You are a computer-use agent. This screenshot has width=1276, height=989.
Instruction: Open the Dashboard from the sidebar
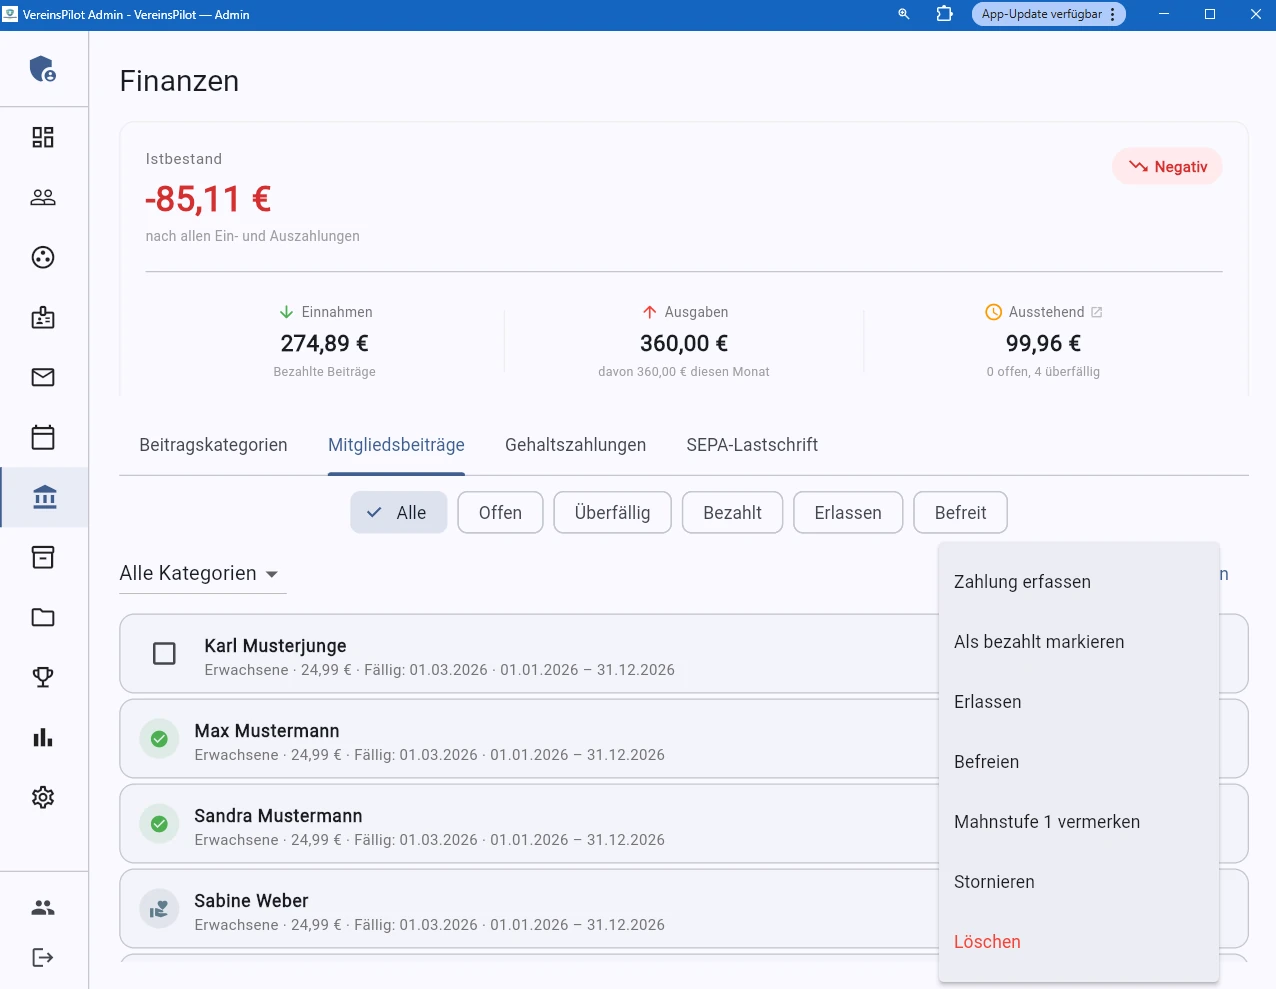coord(43,137)
